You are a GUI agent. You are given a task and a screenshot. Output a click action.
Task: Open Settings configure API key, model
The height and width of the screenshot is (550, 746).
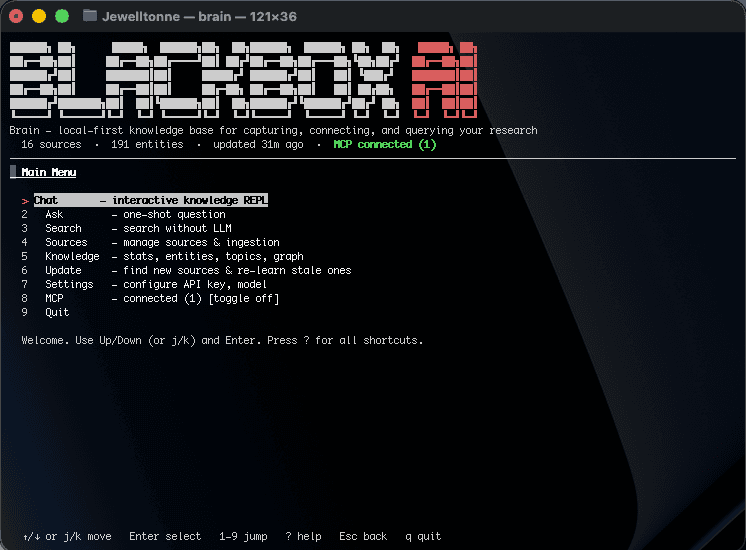(144, 285)
